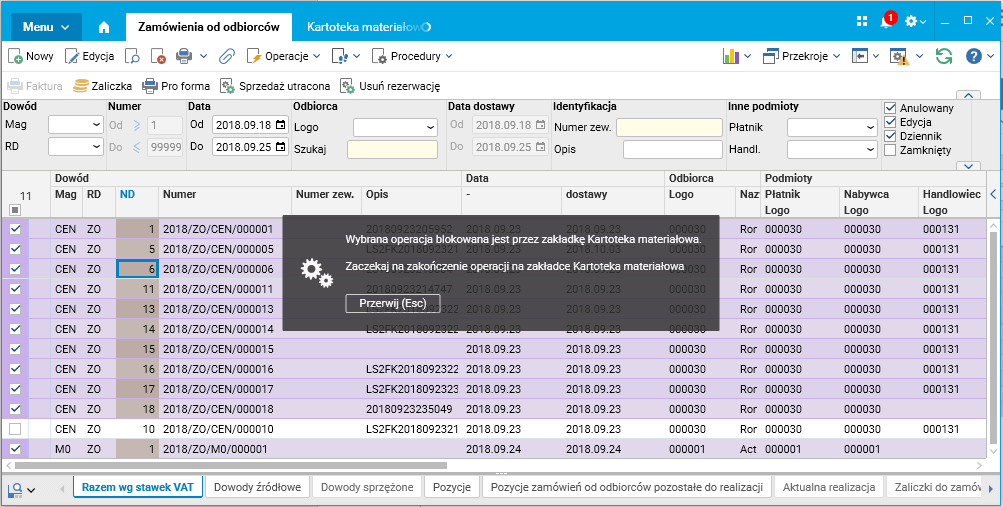Click the Zaliczka coins icon
Image resolution: width=1003 pixels, height=507 pixels.
[81, 86]
